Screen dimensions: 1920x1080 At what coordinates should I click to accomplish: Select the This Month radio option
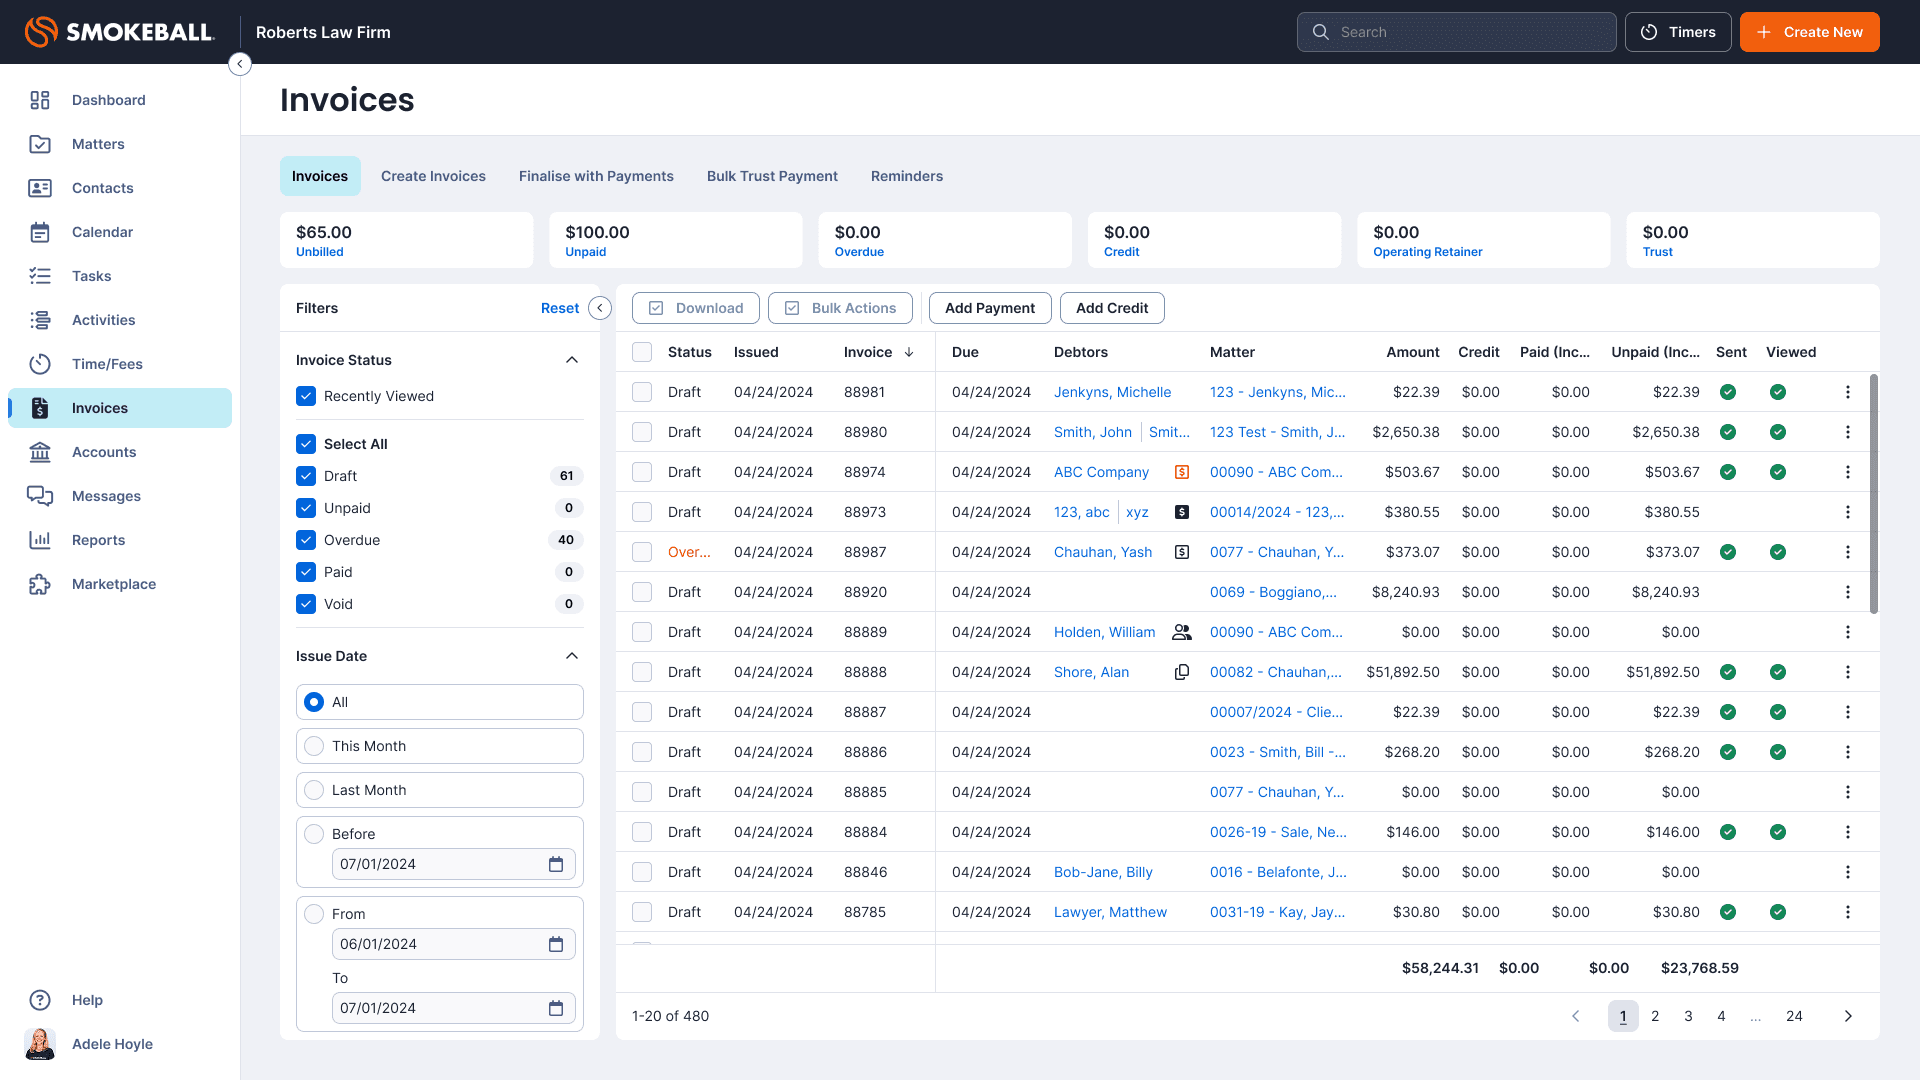[314, 746]
